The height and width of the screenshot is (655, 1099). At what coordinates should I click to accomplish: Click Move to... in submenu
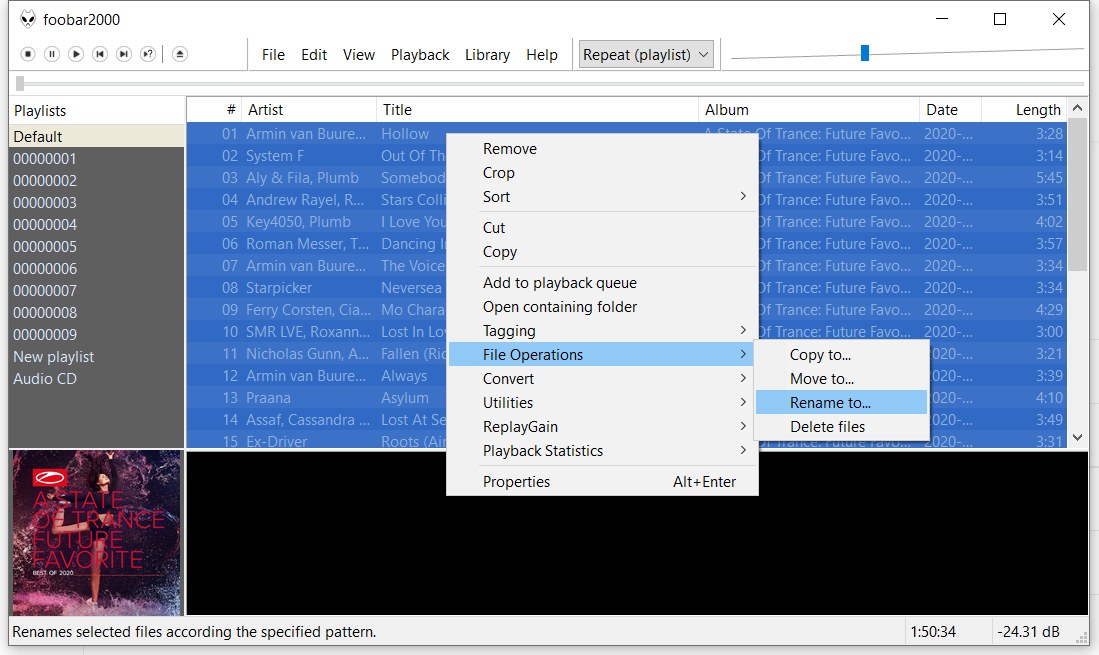tap(841, 378)
